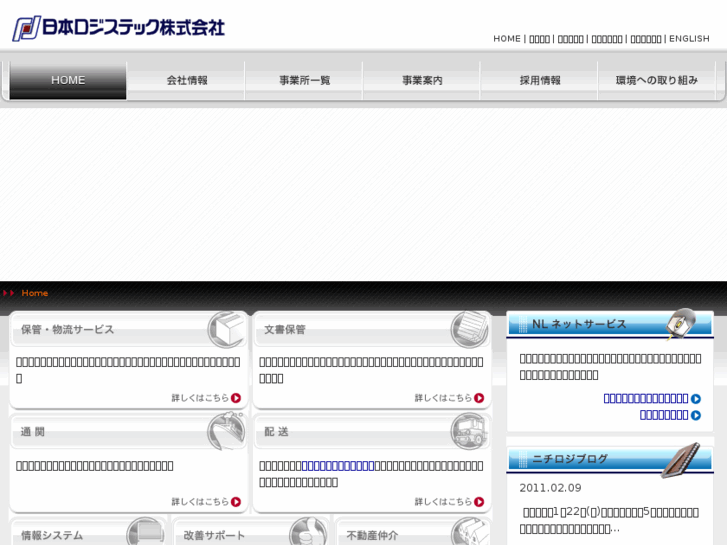Open the 文書保管 heading
This screenshot has height=545, width=727.
tap(285, 329)
